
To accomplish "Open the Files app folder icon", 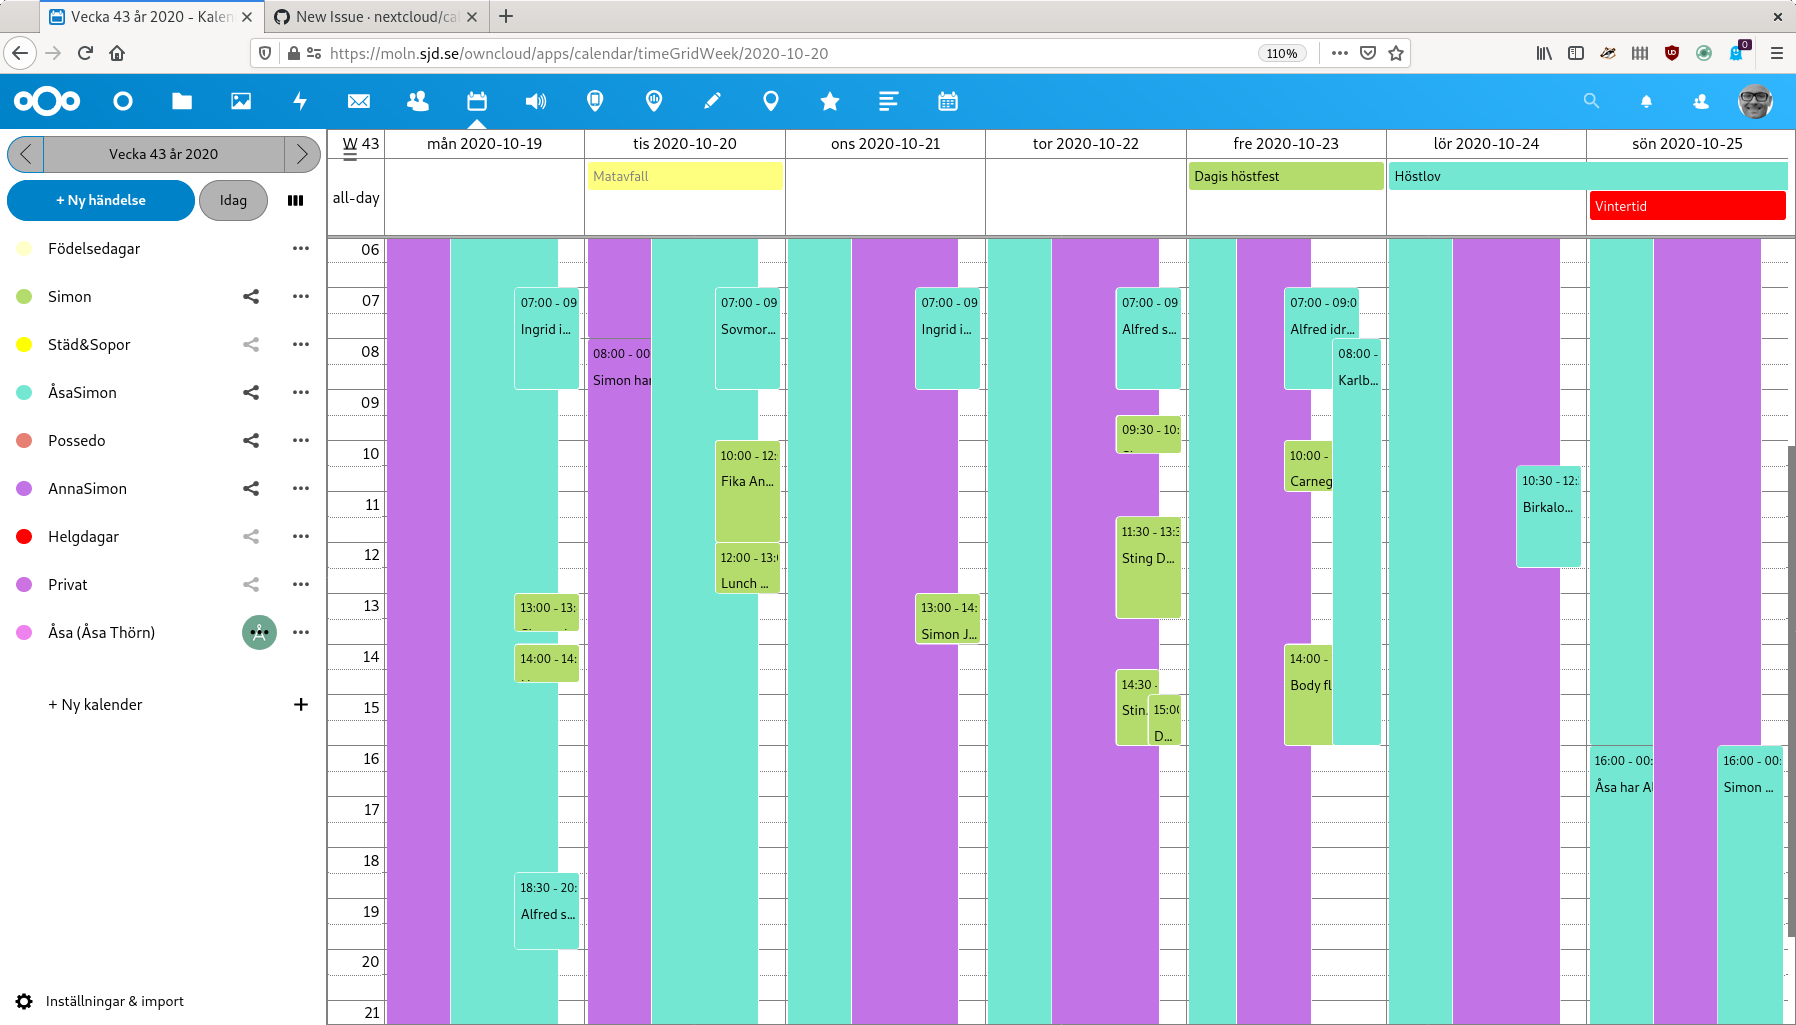I will (x=181, y=101).
